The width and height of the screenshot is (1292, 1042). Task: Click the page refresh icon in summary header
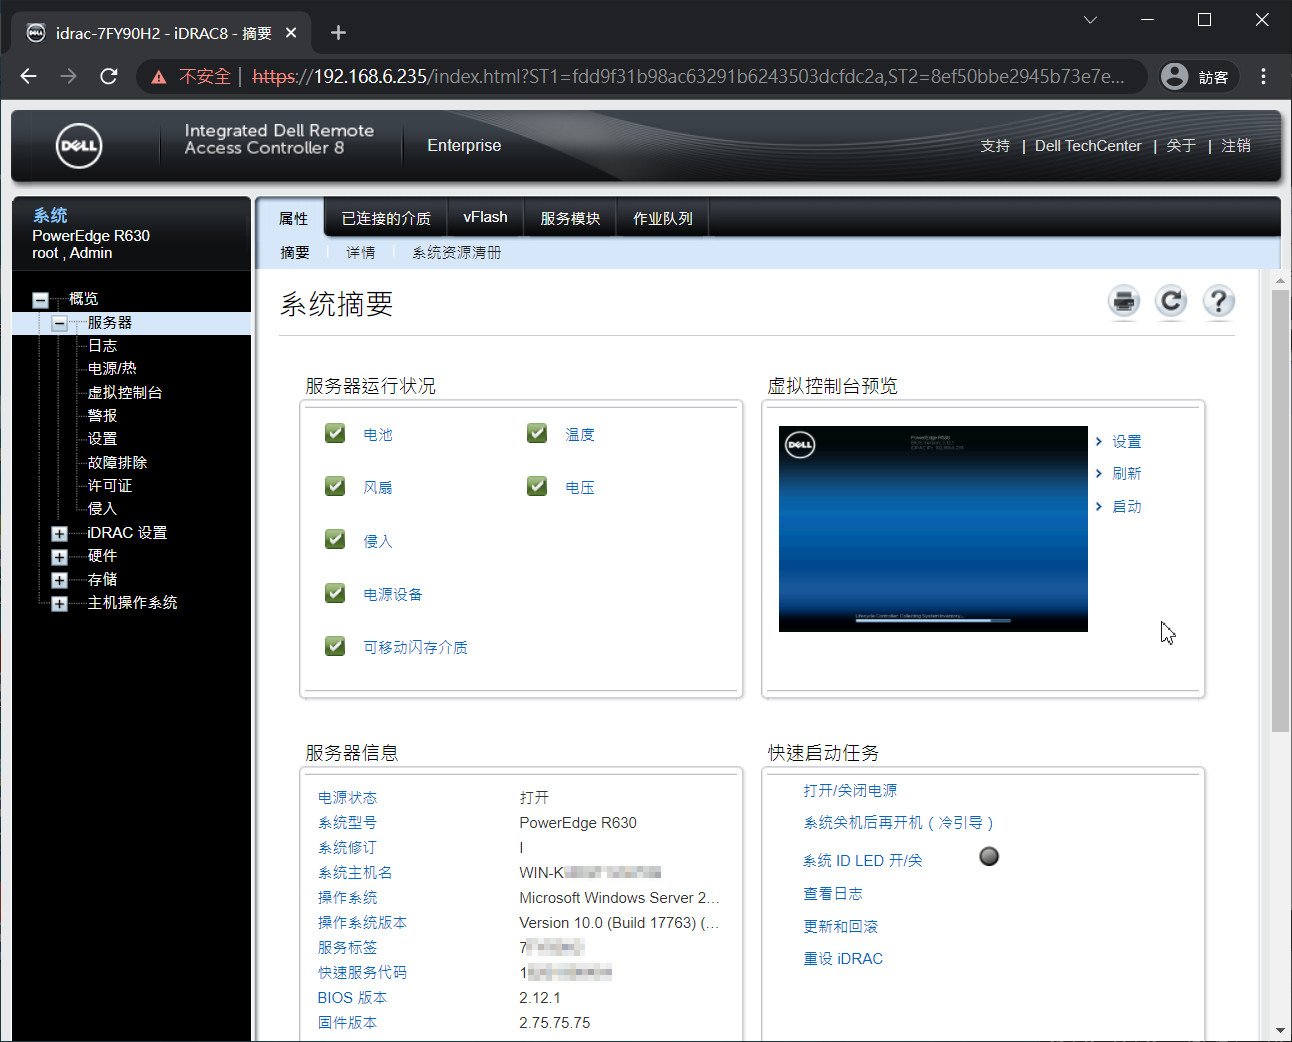click(1171, 301)
